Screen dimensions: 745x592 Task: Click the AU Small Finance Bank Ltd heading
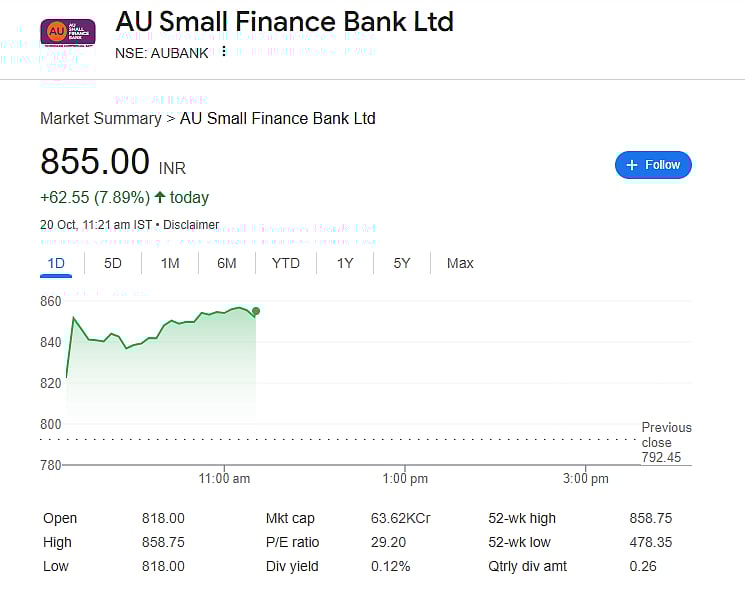[284, 21]
